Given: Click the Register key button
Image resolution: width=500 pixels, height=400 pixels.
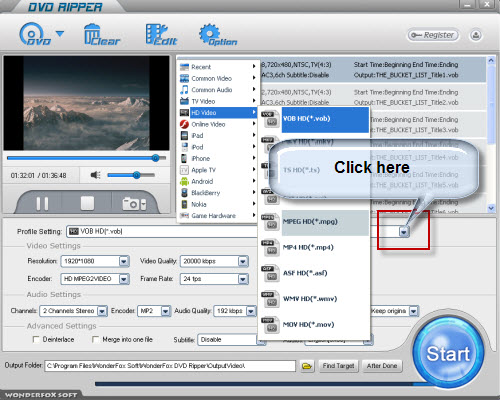Looking at the screenshot, I should click(433, 35).
